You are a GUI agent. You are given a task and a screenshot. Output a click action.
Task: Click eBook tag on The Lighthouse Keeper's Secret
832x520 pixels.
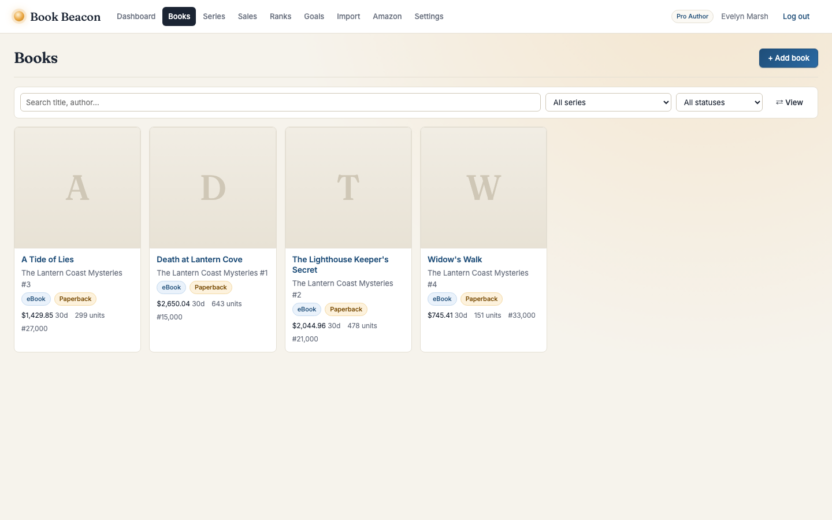[x=307, y=309]
